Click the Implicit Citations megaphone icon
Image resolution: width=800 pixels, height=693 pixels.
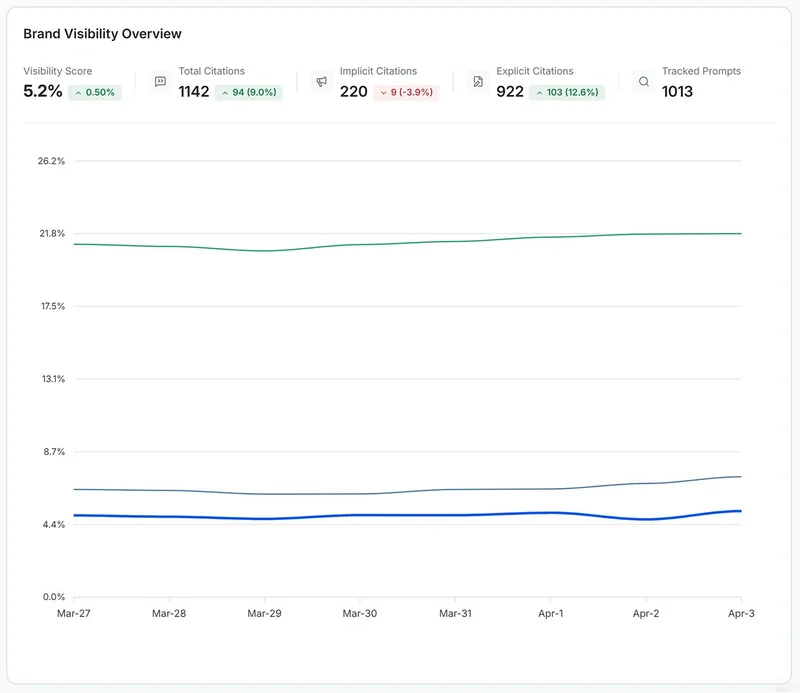[321, 82]
